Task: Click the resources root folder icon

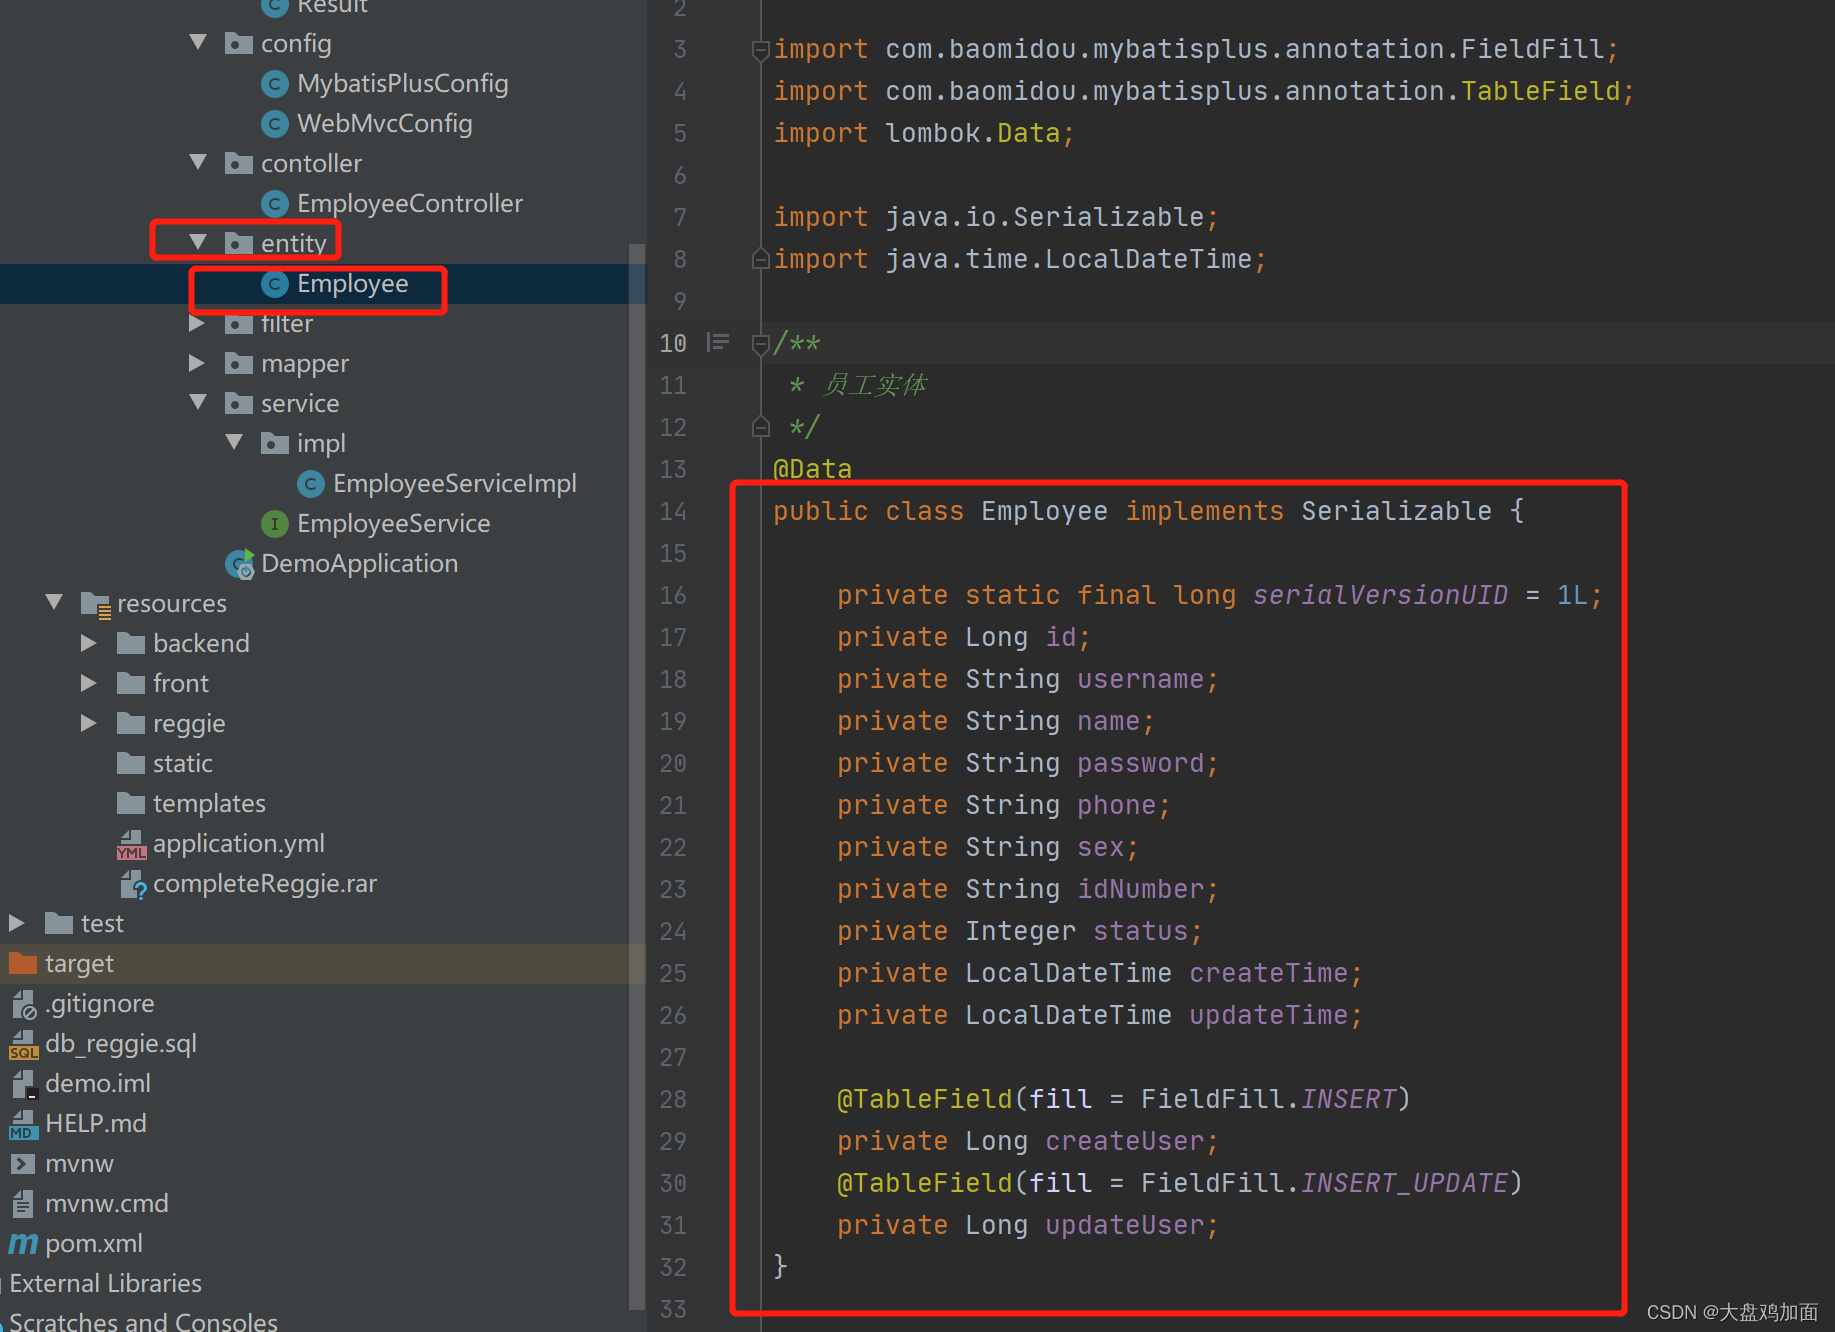Action: point(96,604)
